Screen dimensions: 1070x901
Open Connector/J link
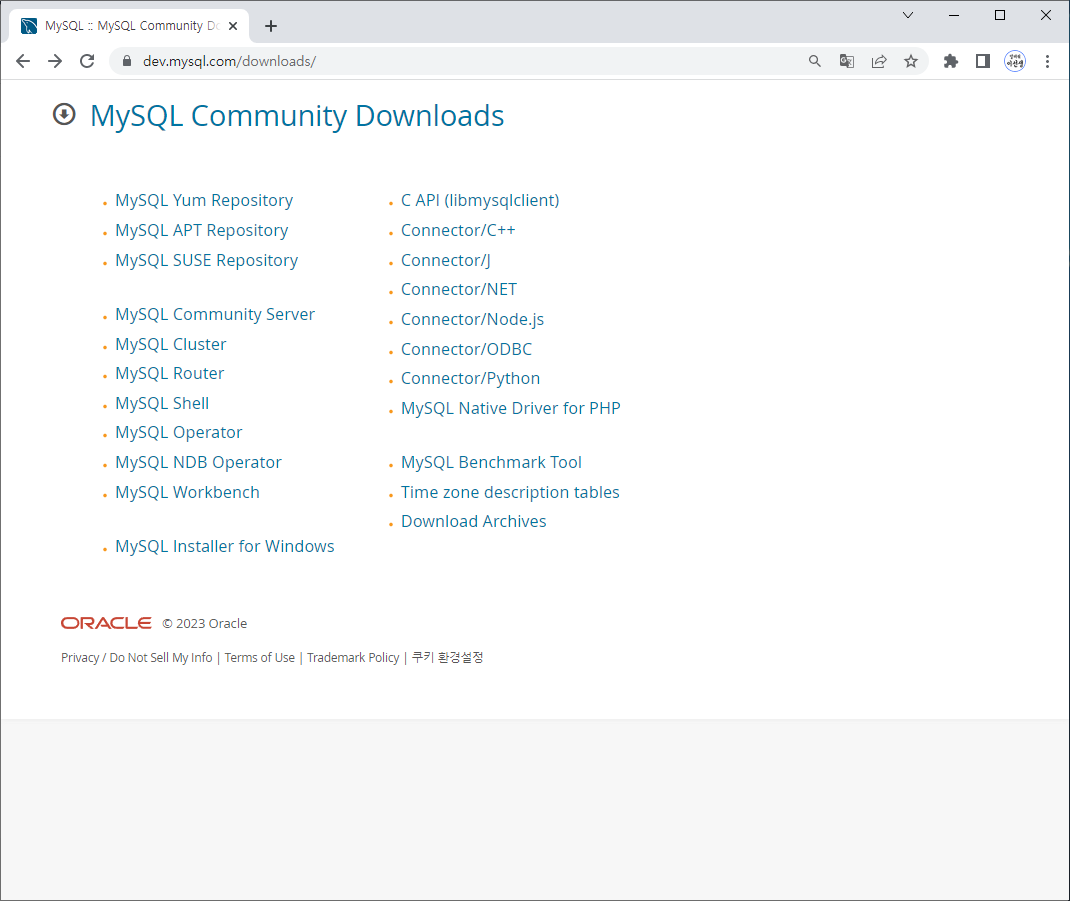(x=446, y=261)
